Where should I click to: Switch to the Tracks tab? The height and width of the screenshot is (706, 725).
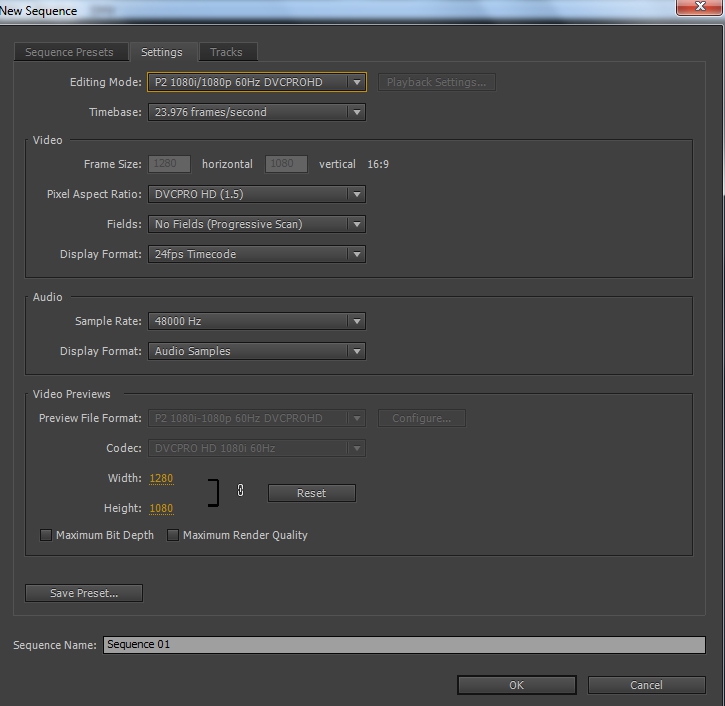click(228, 52)
